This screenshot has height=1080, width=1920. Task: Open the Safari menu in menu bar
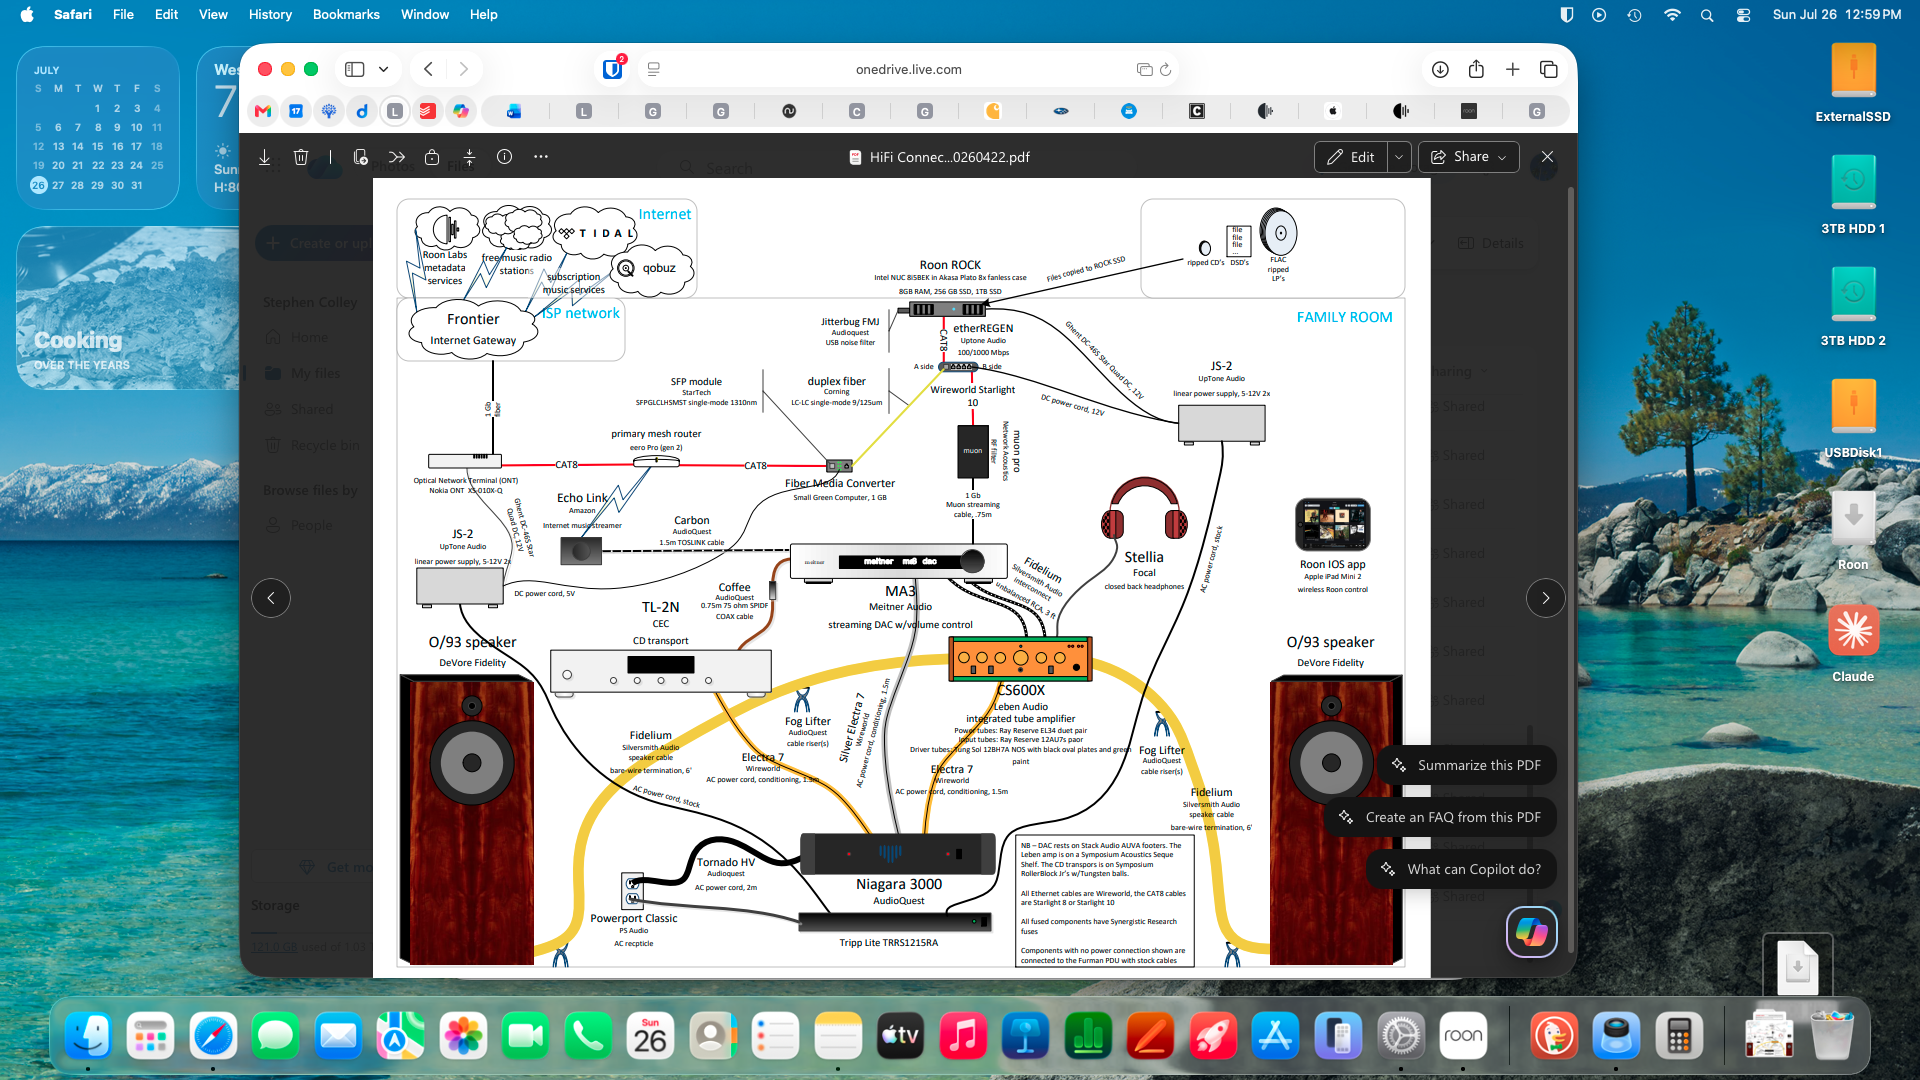73,14
